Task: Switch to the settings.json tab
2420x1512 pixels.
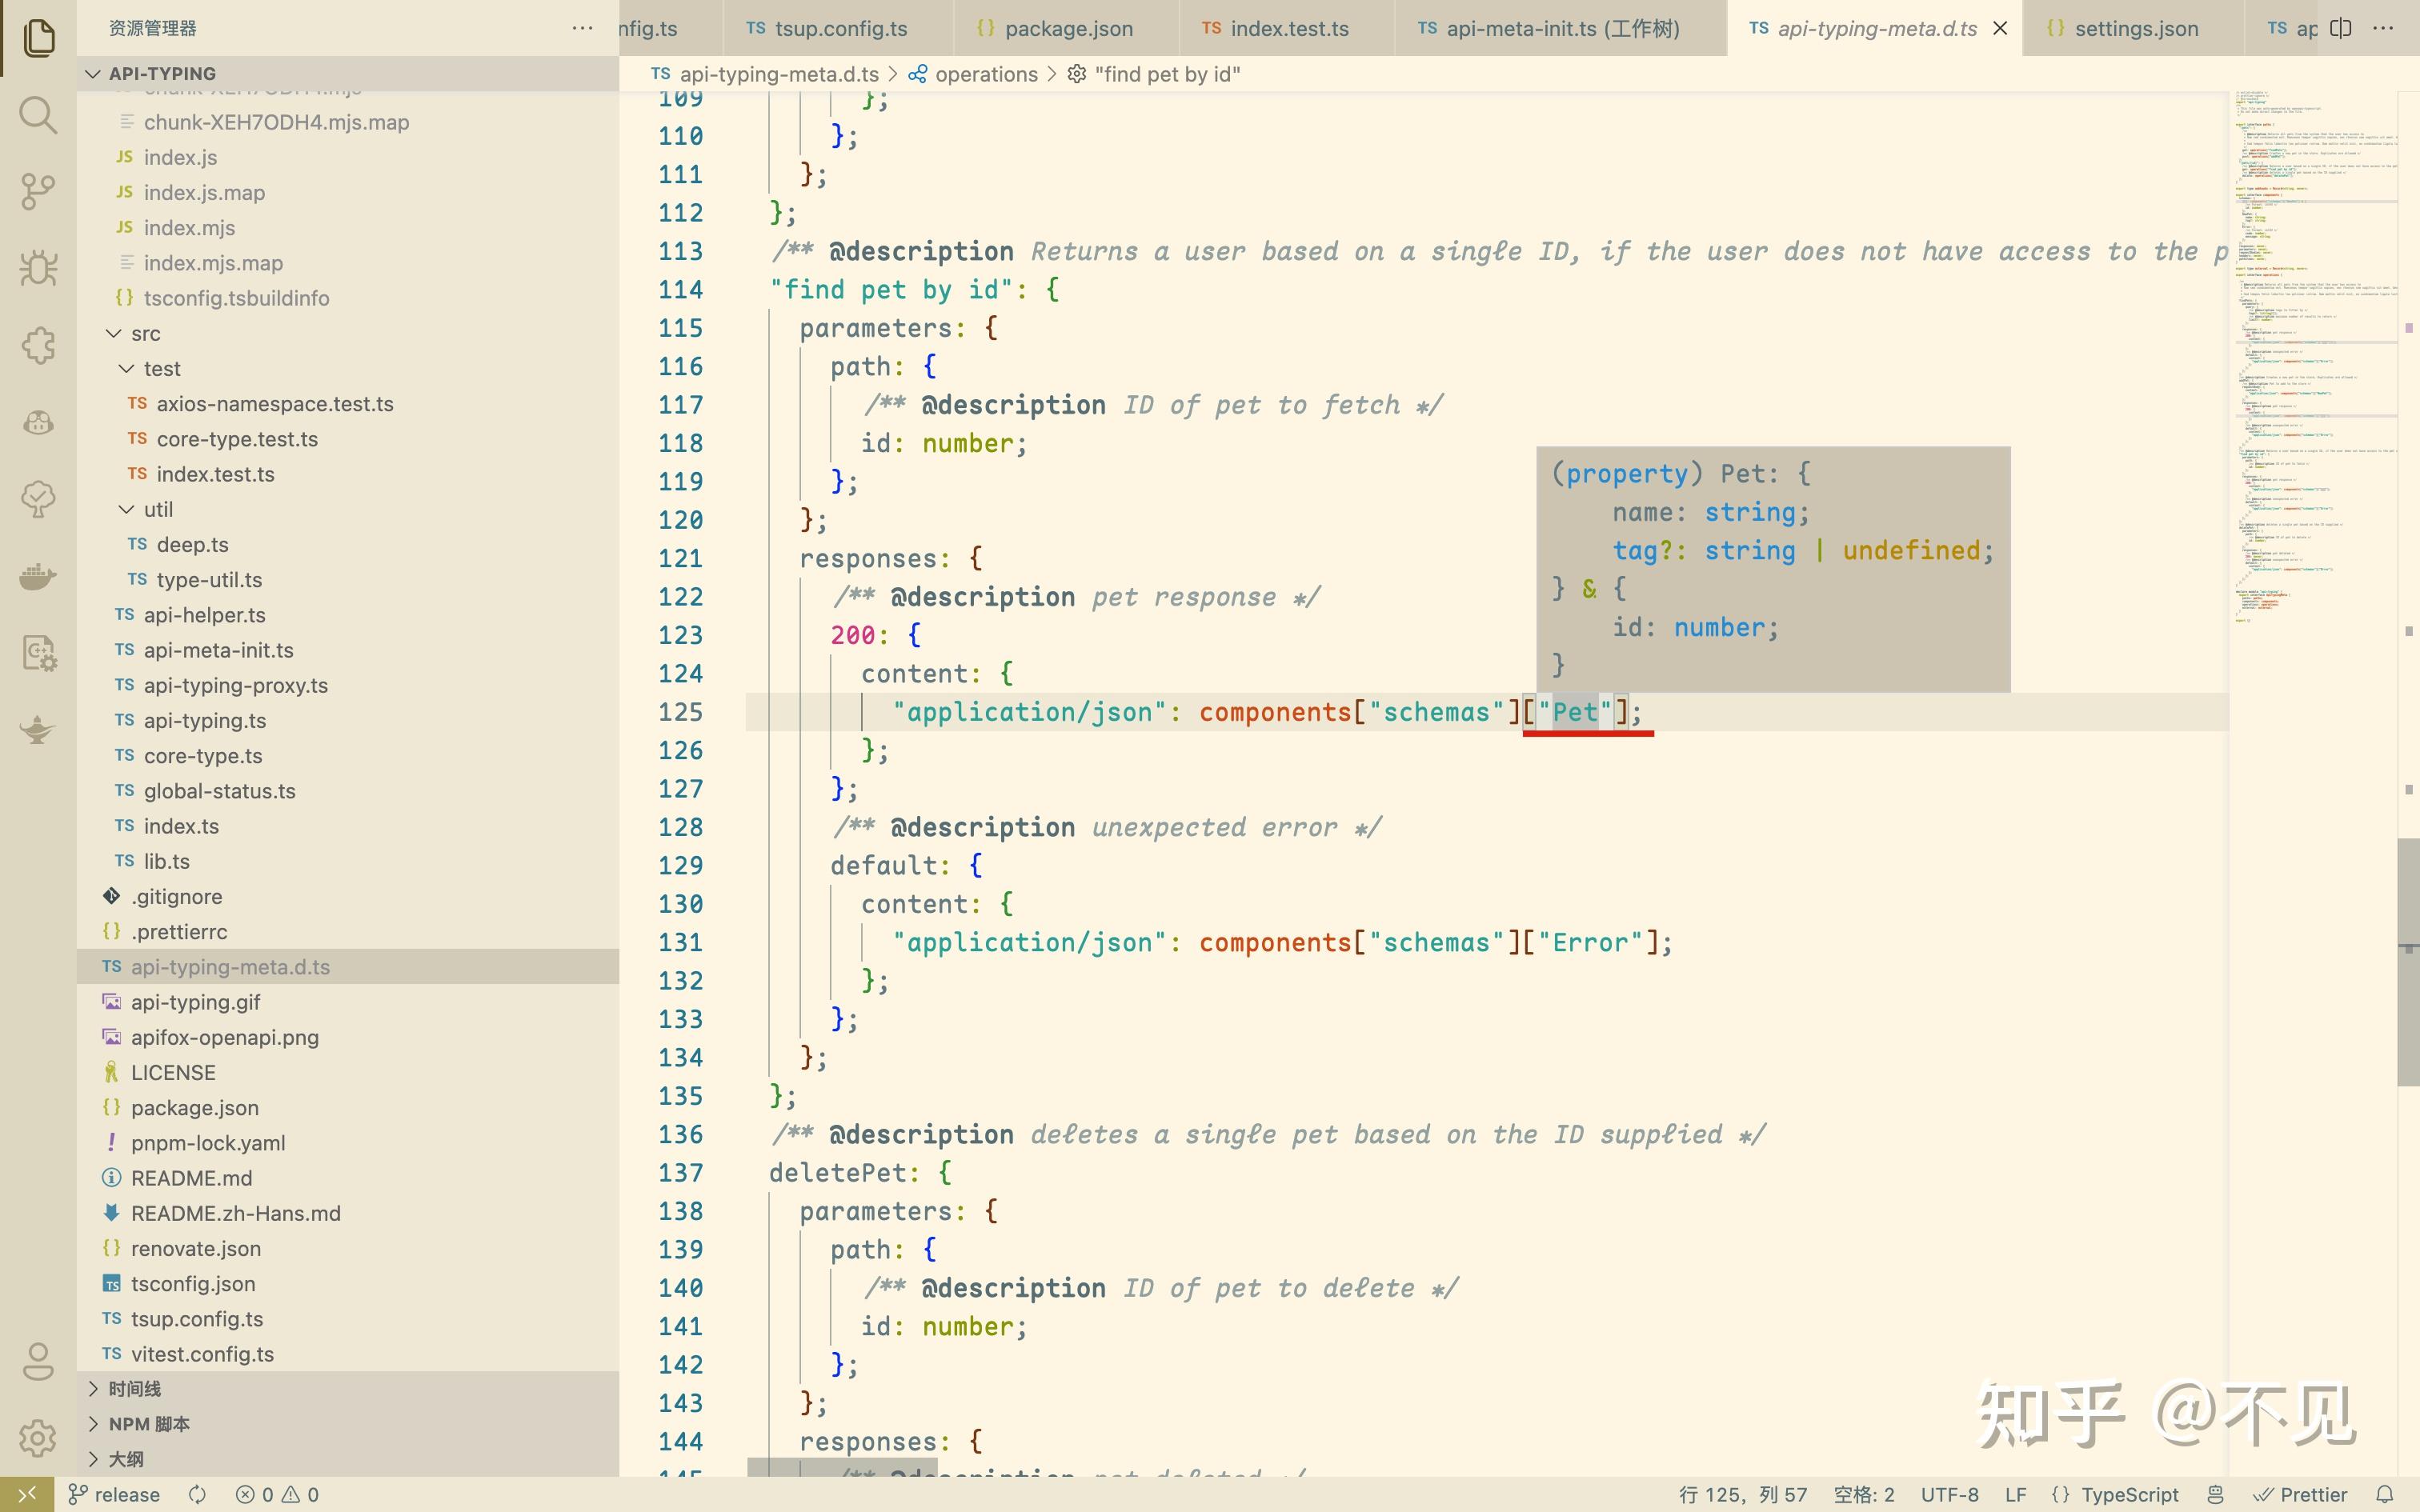Action: tap(2135, 28)
